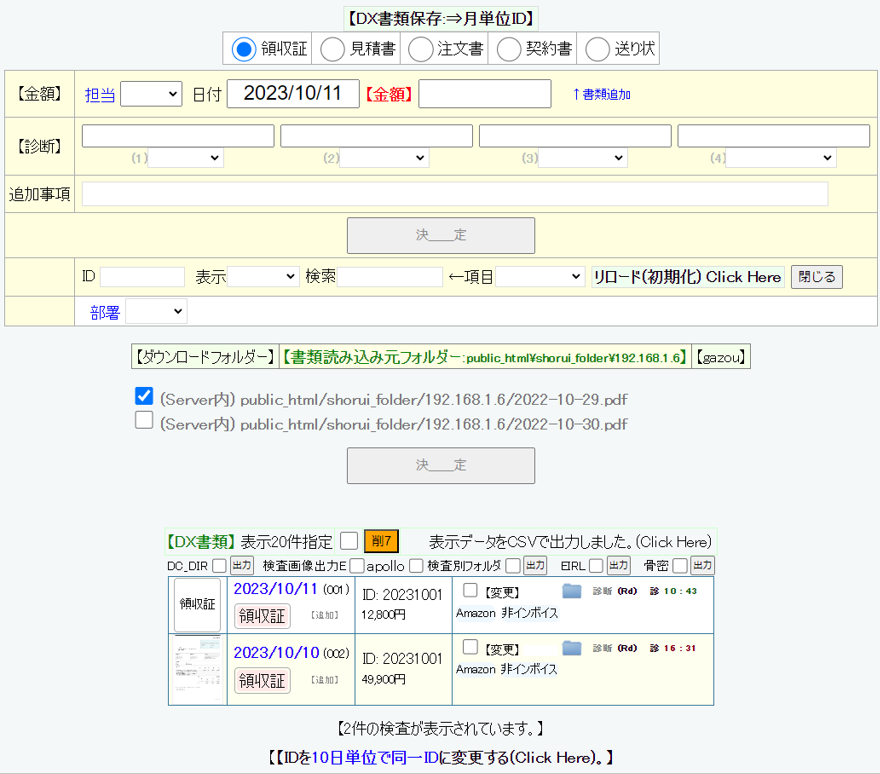Click the 決定 button below the PDF list
The height and width of the screenshot is (774, 880).
[441, 465]
